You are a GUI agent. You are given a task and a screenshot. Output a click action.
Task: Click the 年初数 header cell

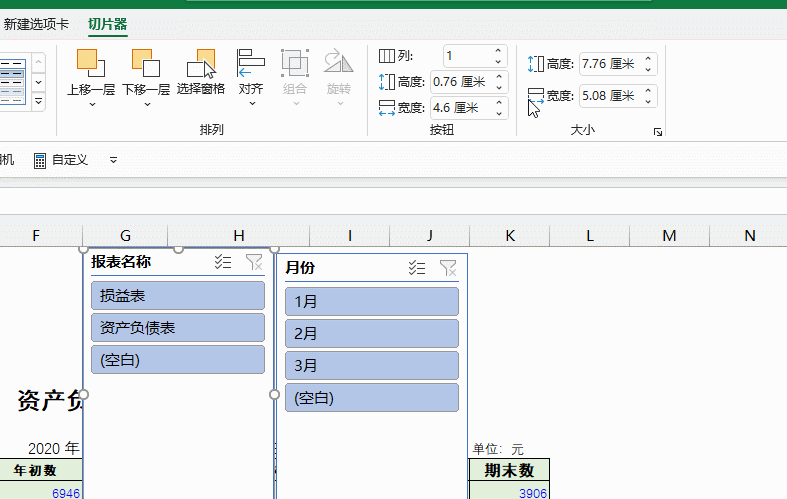(x=40, y=470)
